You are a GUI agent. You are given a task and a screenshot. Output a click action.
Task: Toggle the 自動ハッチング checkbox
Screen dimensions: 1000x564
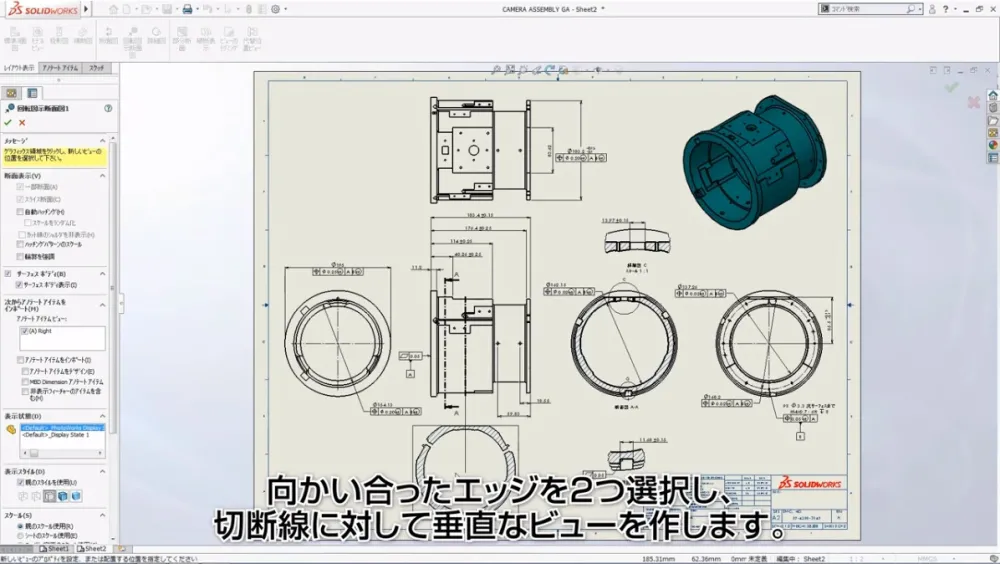[x=20, y=212]
